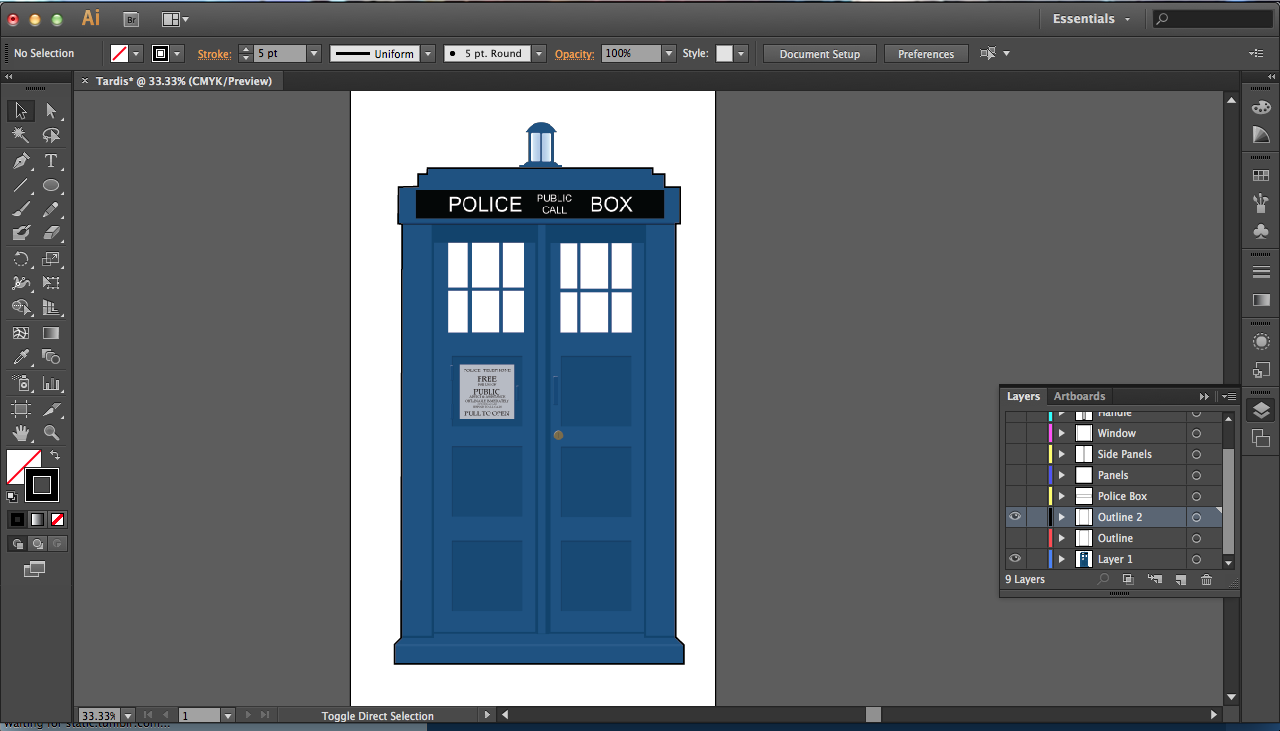Open the Opacity value dropdown
The height and width of the screenshot is (731, 1280).
click(669, 54)
